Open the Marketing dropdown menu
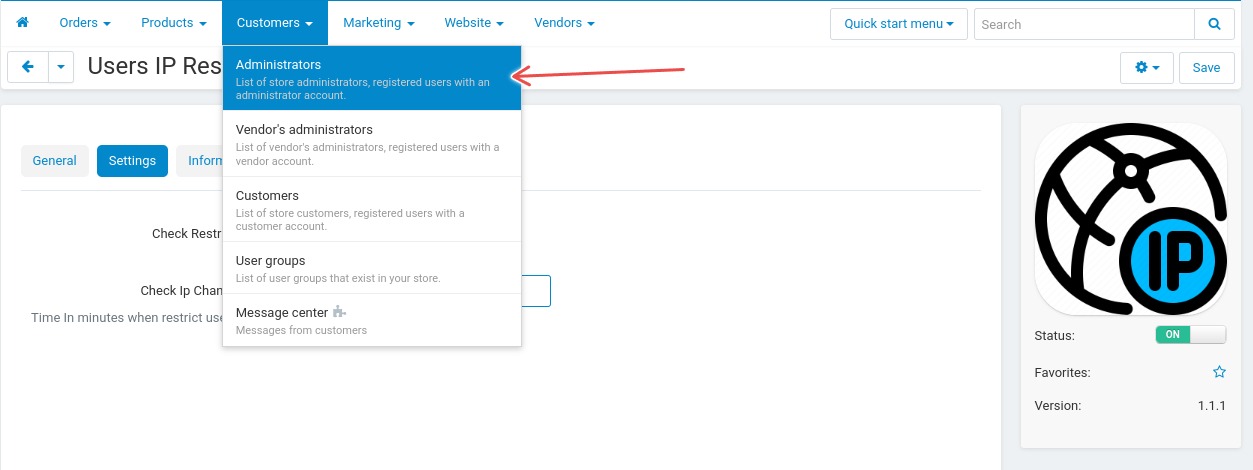 click(x=378, y=22)
